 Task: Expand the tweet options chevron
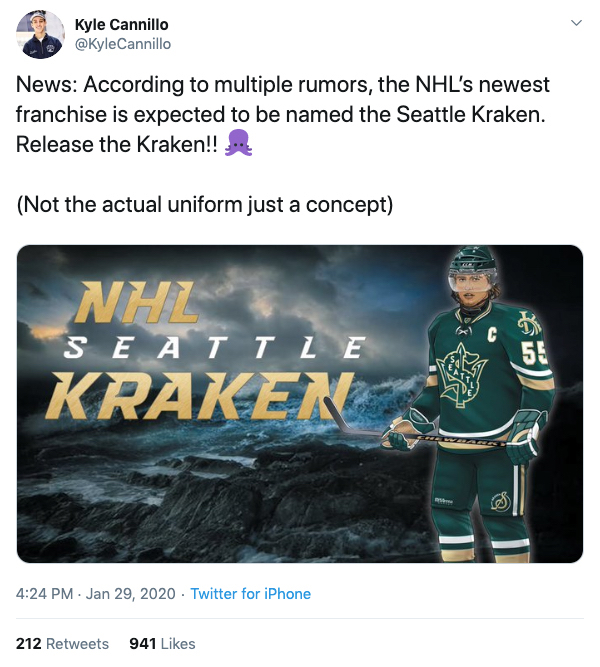click(575, 22)
